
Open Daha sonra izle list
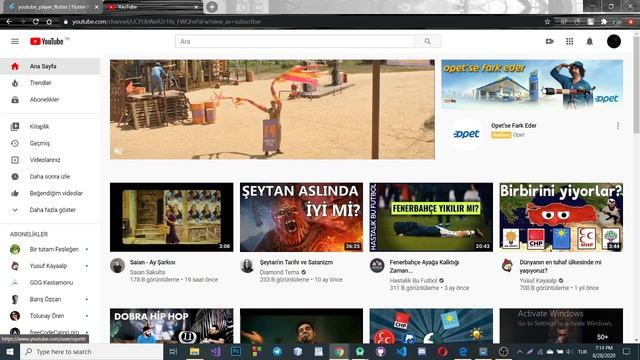(50, 177)
